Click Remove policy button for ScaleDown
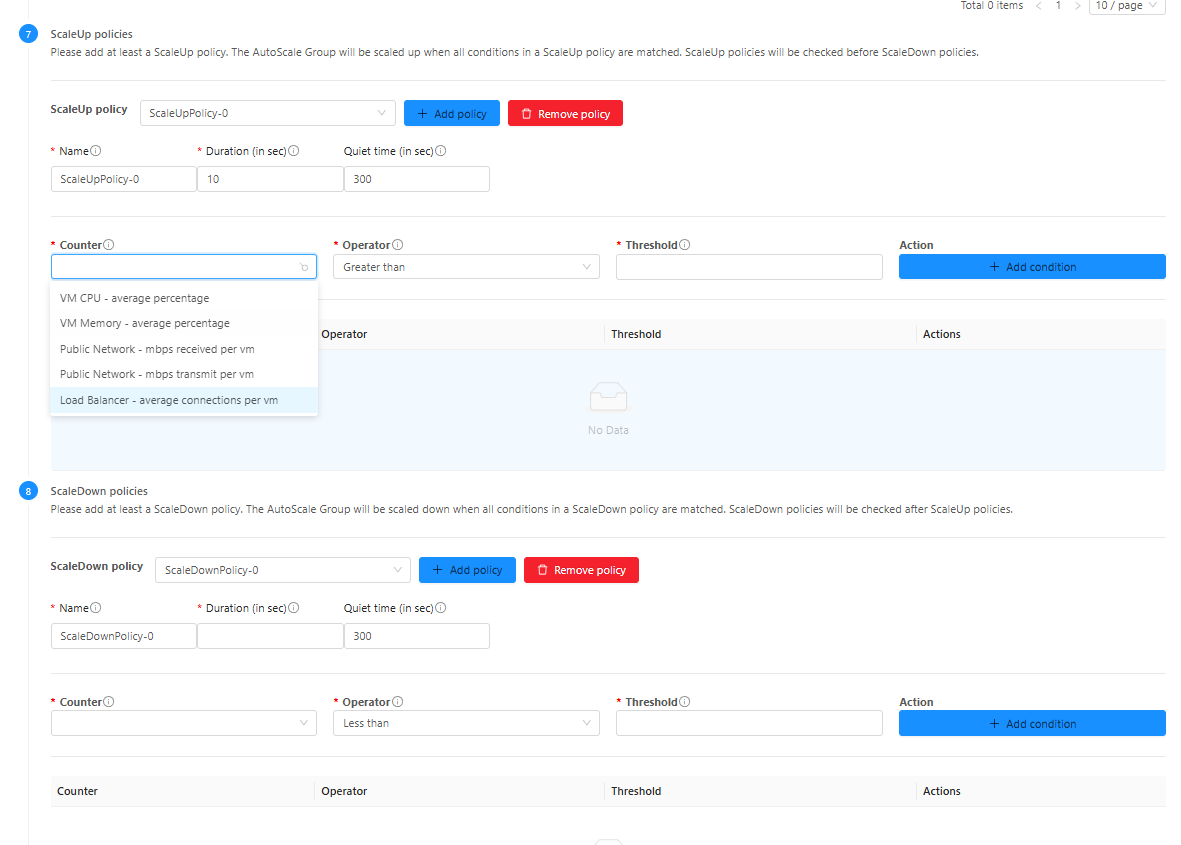Image resolution: width=1181 pixels, height=845 pixels. (x=581, y=570)
